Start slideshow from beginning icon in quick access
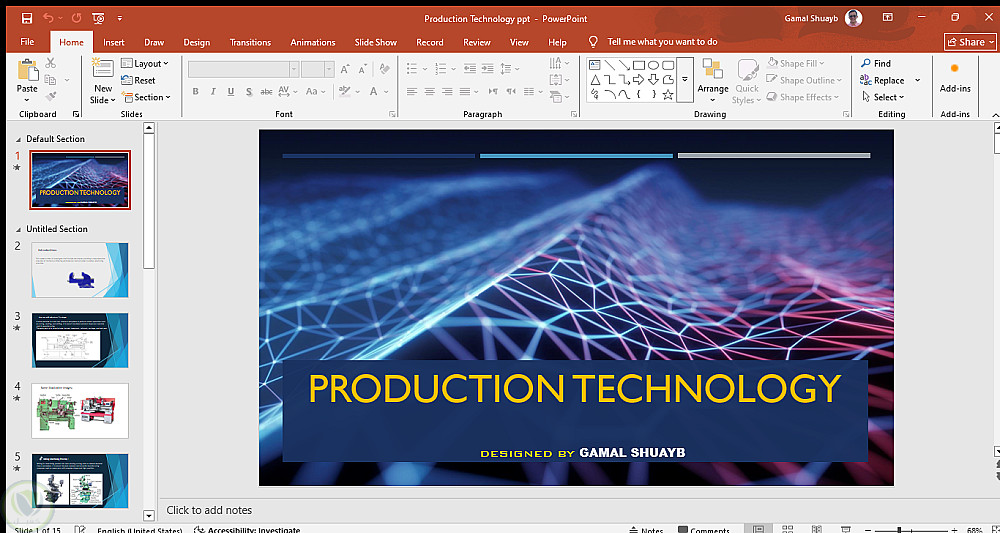Viewport: 1000px width, 533px height. coord(98,18)
